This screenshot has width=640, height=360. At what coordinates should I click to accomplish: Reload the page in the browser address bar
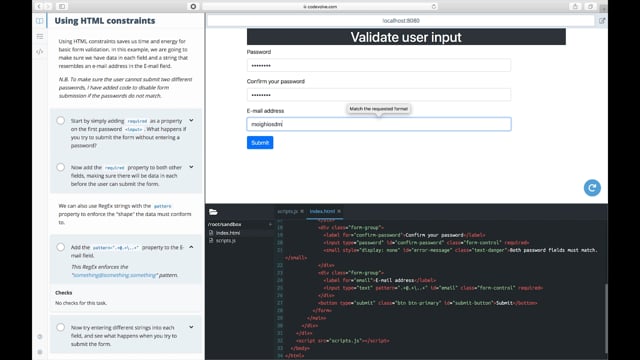[433, 7]
